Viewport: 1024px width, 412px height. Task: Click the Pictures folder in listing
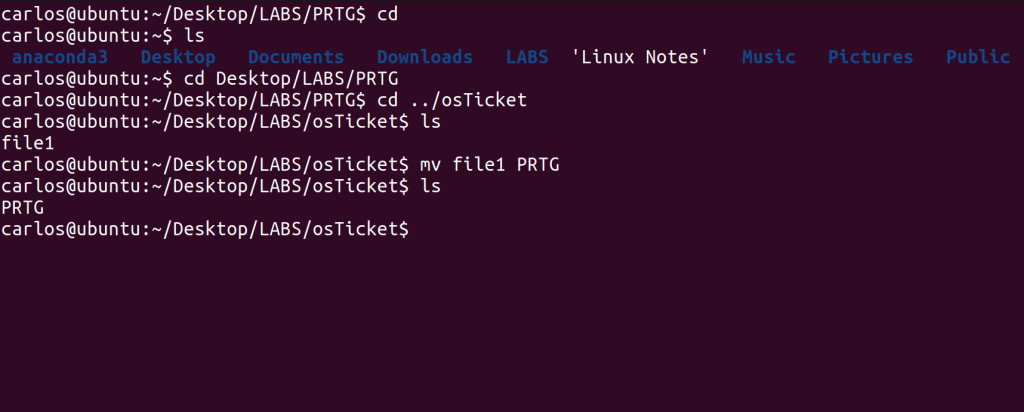[x=870, y=57]
